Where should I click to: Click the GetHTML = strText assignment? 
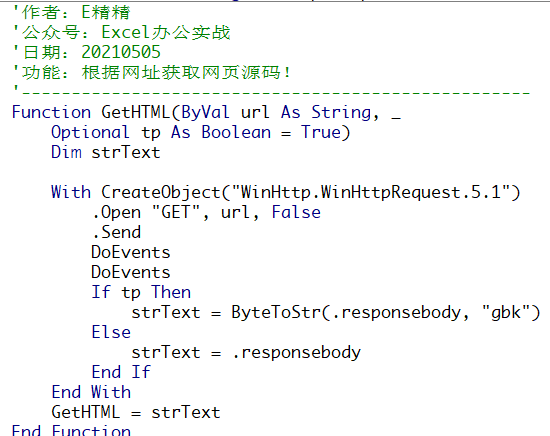(136, 412)
